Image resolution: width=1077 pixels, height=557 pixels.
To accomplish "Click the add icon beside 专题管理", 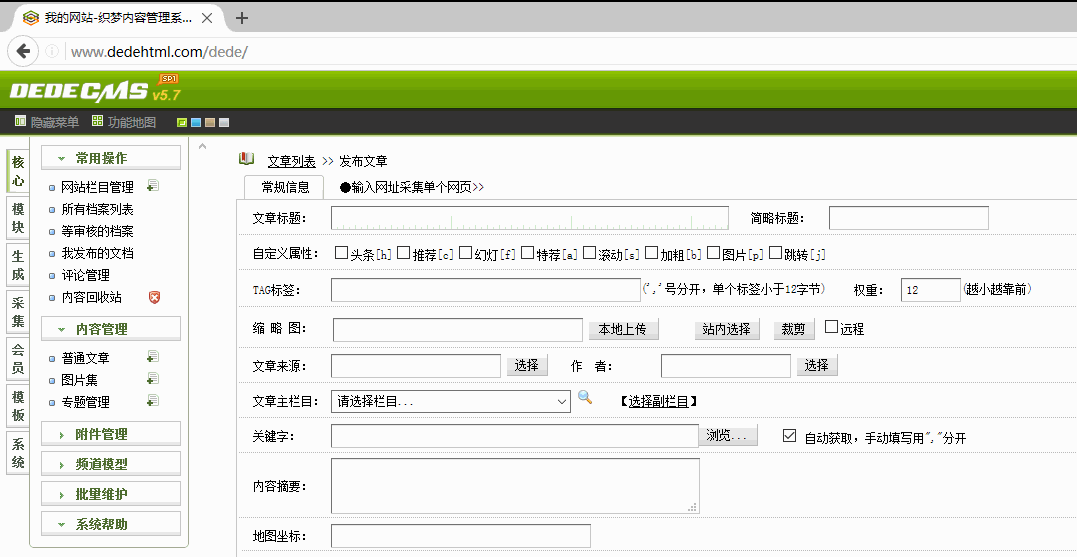I will tap(153, 400).
